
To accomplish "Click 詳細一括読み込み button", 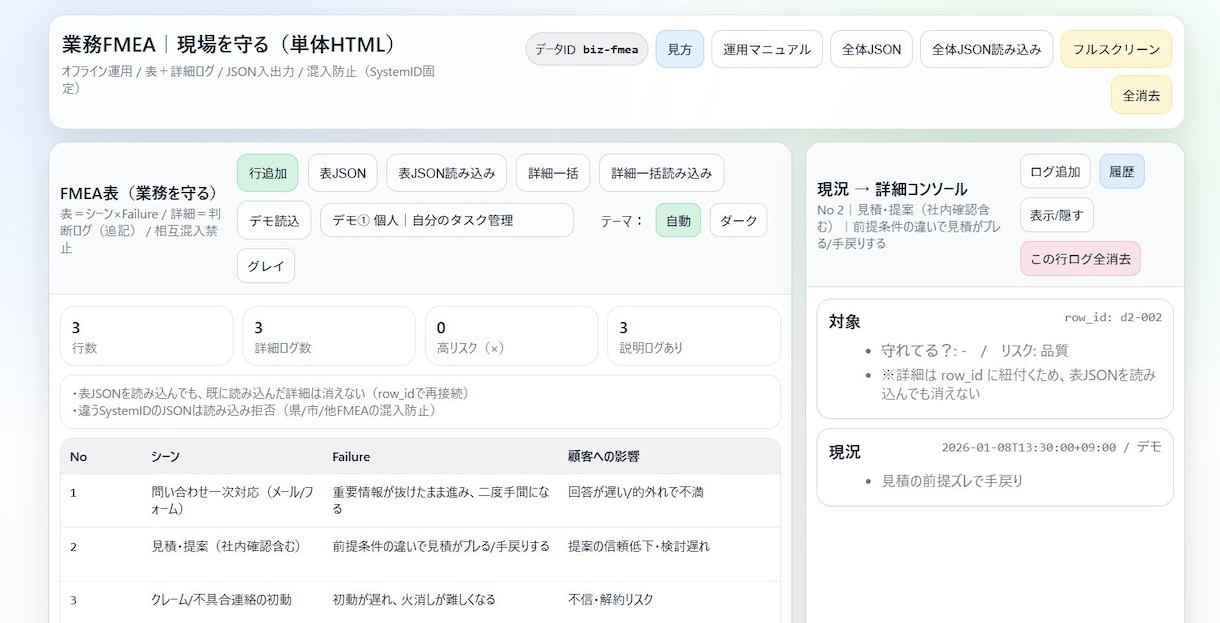I will 662,173.
